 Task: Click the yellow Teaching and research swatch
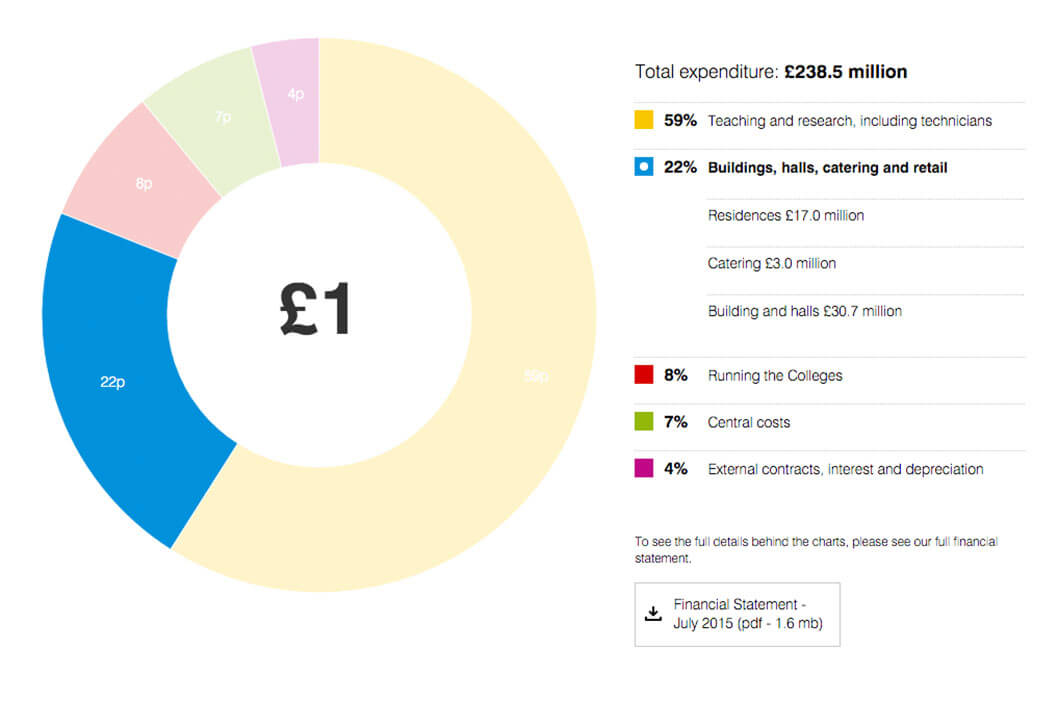coord(644,121)
